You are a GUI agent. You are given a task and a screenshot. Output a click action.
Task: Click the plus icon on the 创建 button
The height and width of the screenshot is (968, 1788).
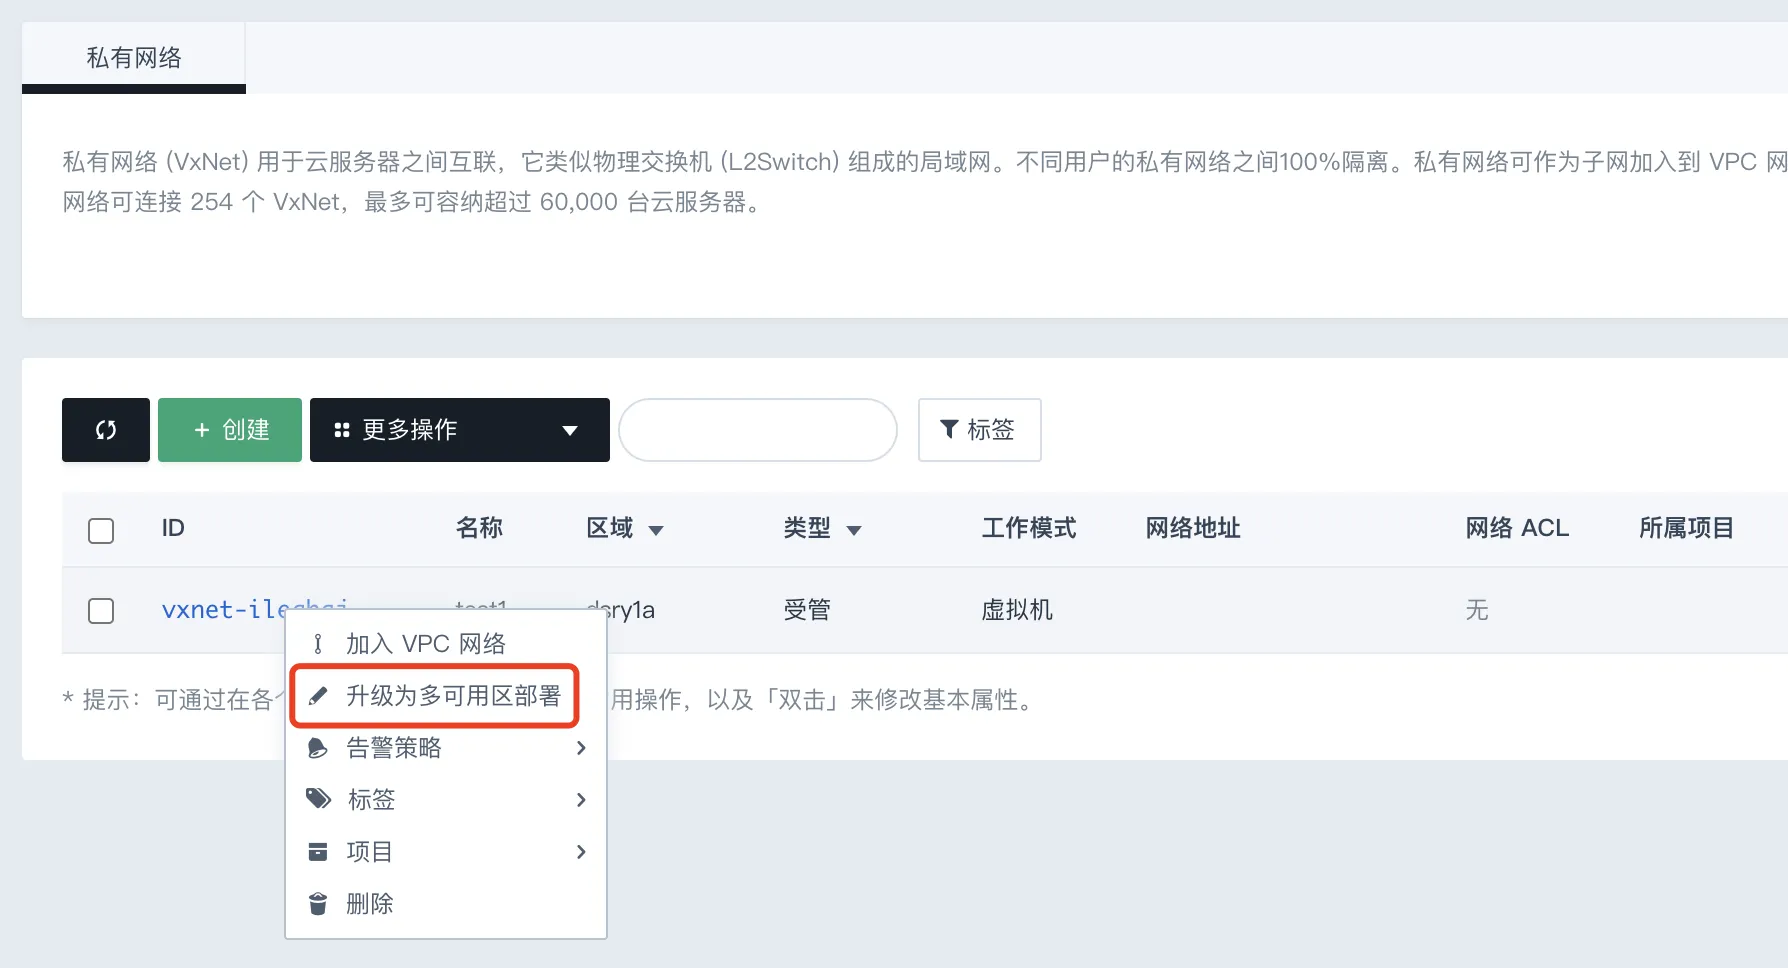(x=203, y=430)
